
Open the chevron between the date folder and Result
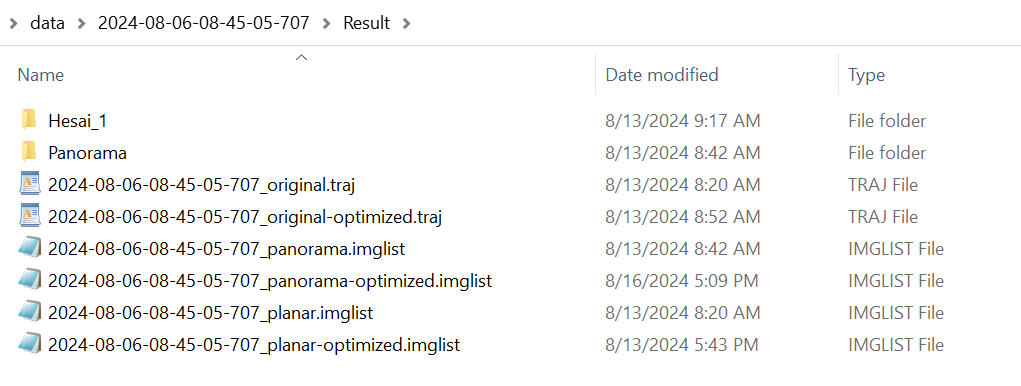[x=327, y=23]
